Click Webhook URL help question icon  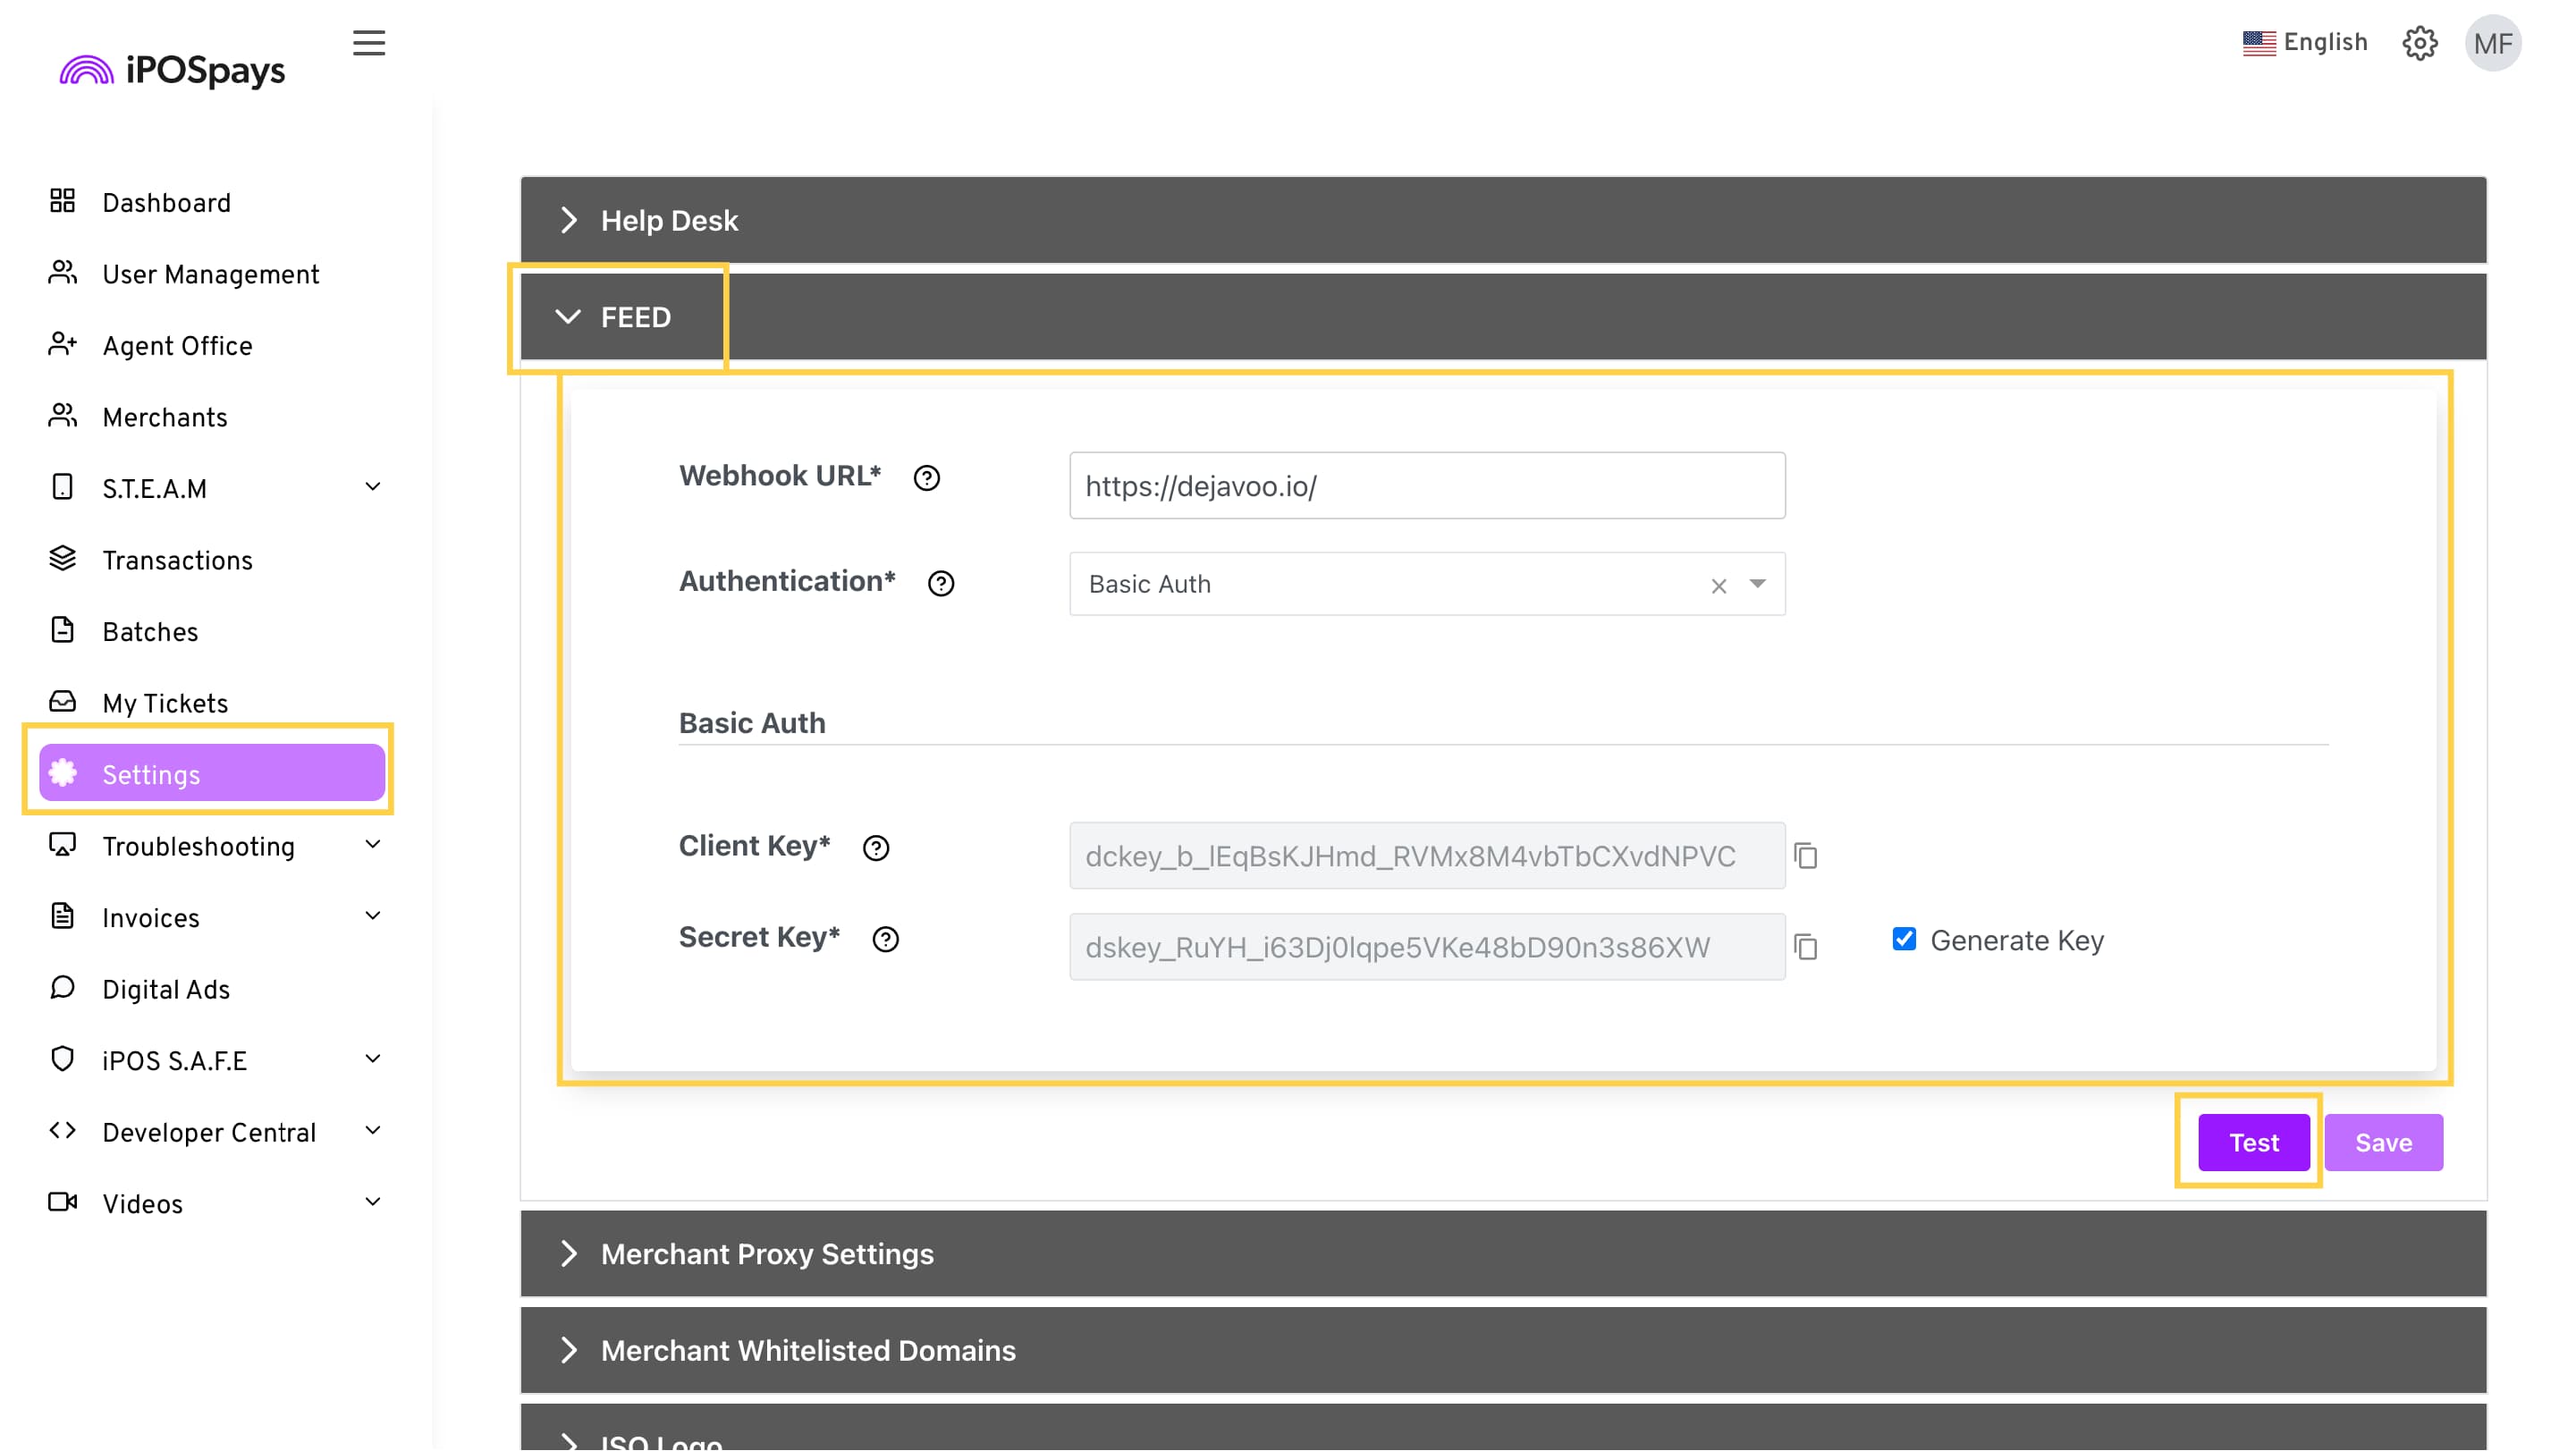[x=927, y=478]
